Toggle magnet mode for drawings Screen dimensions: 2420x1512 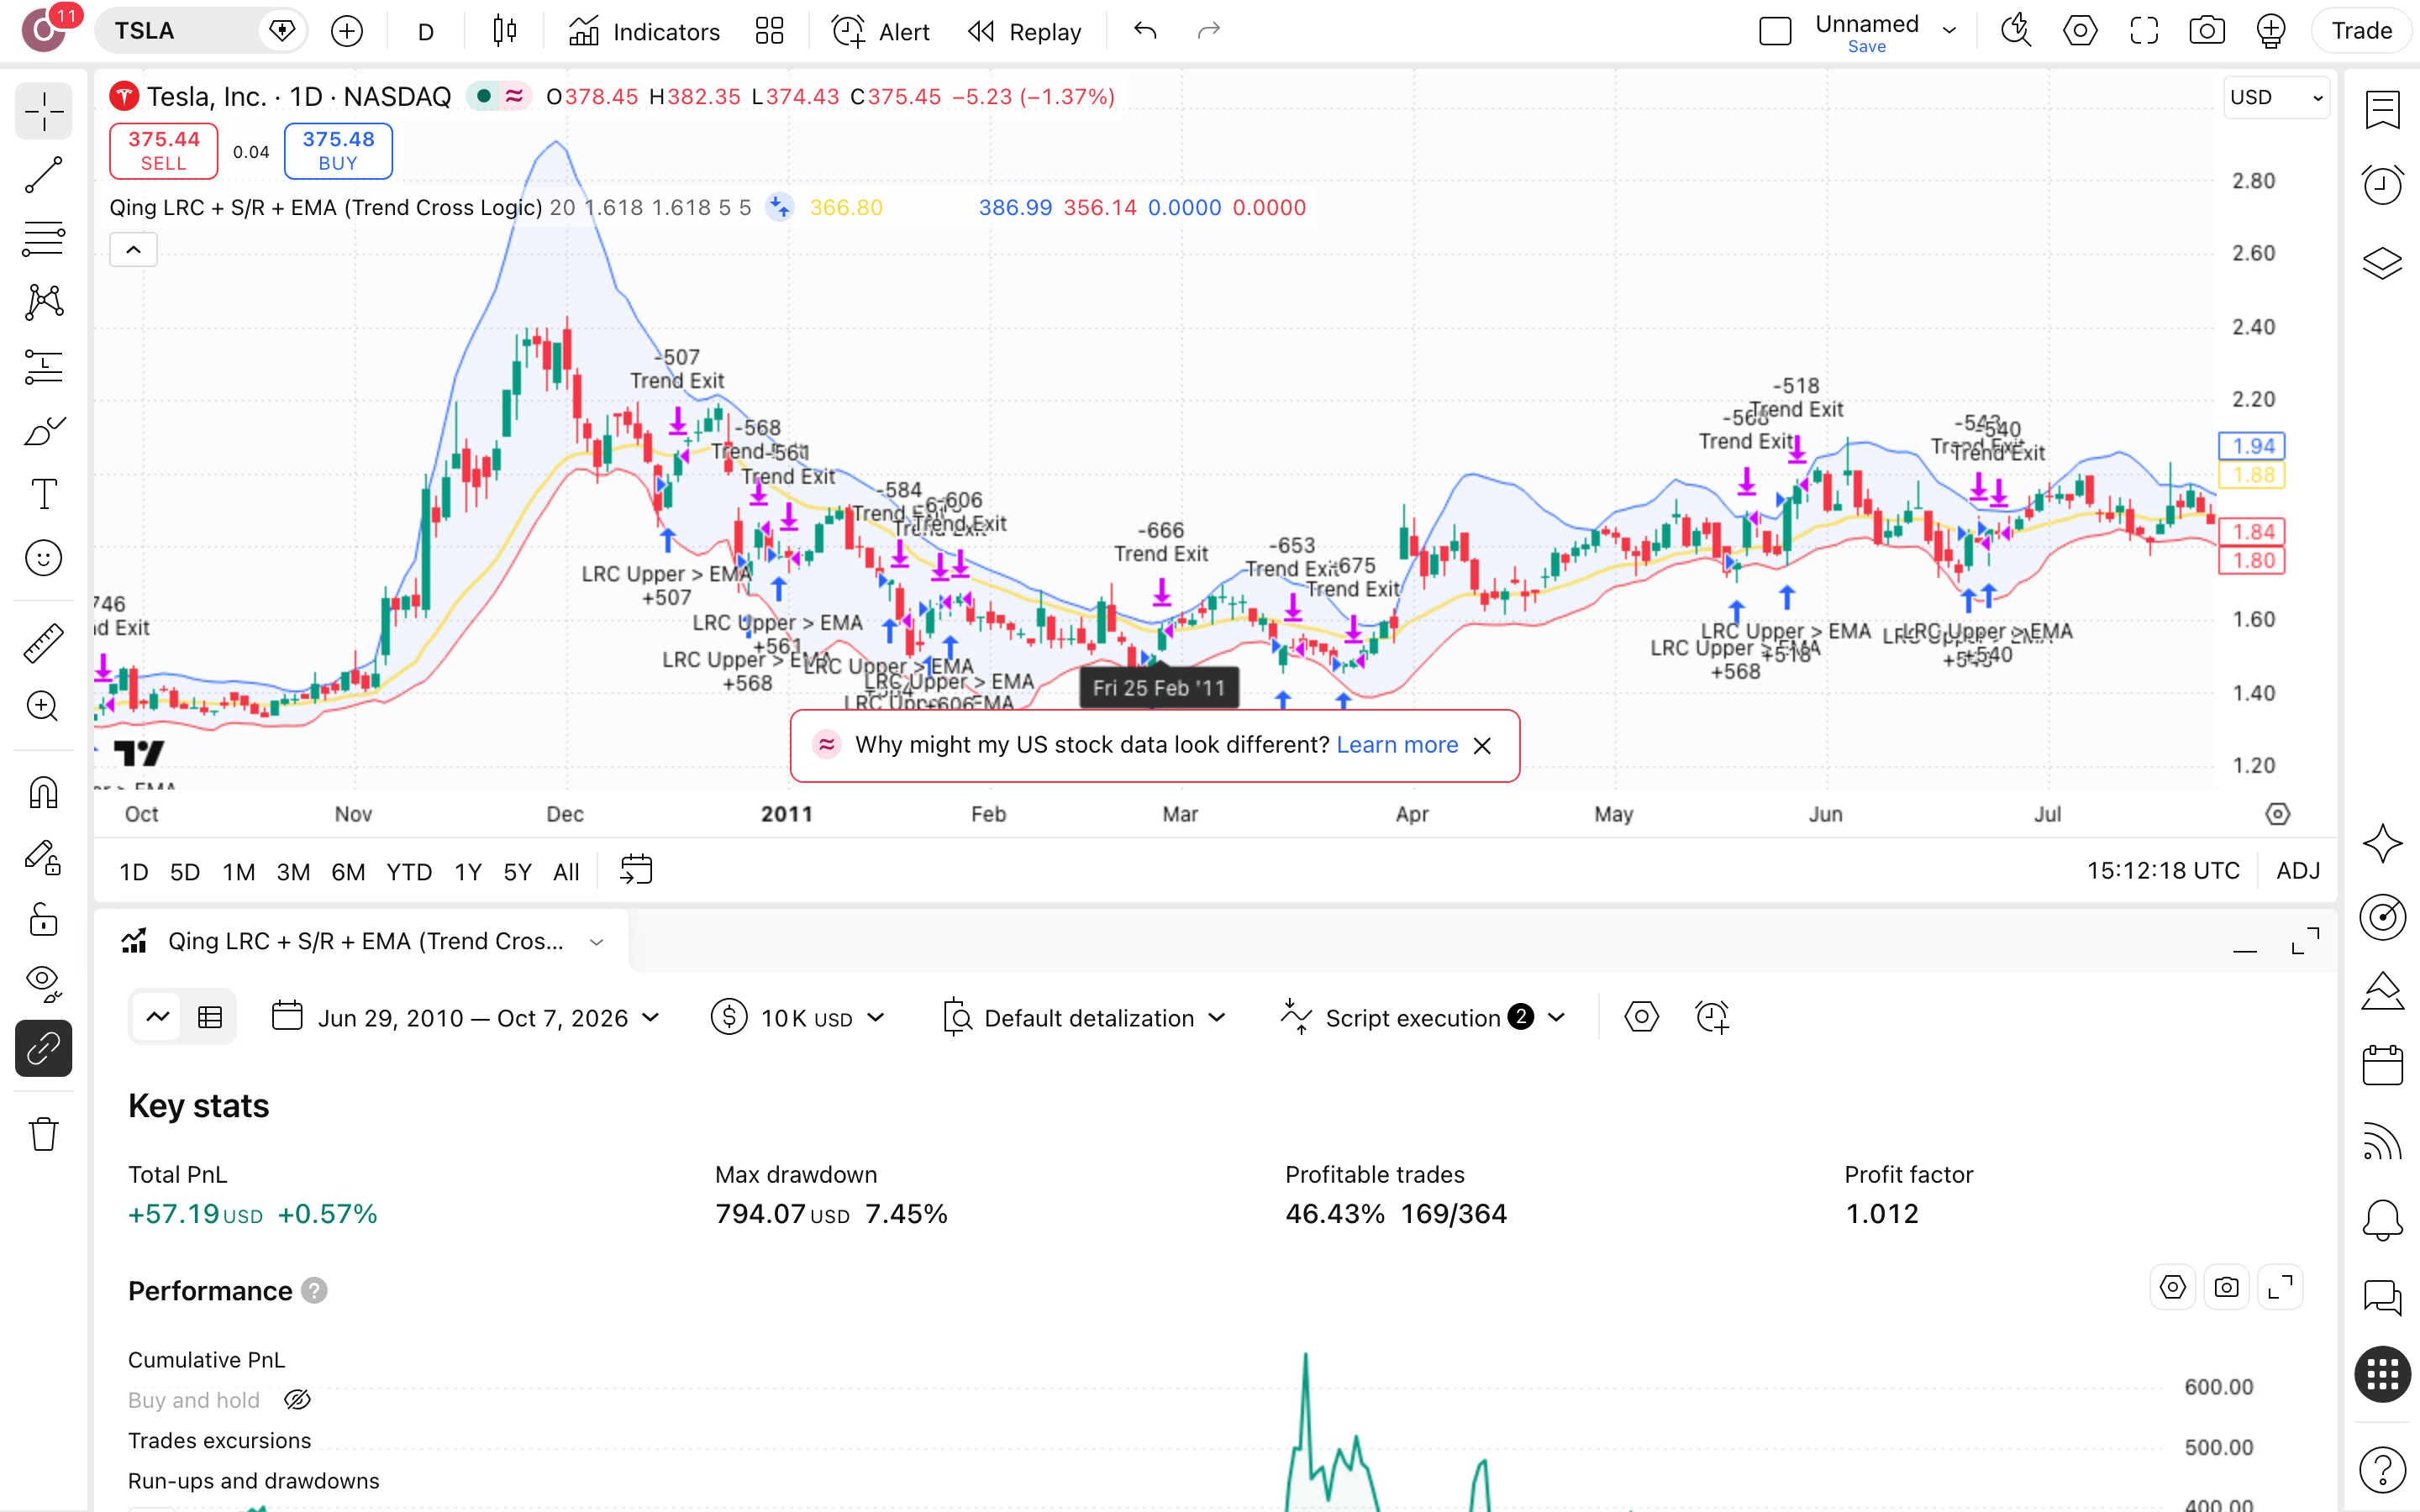(43, 793)
